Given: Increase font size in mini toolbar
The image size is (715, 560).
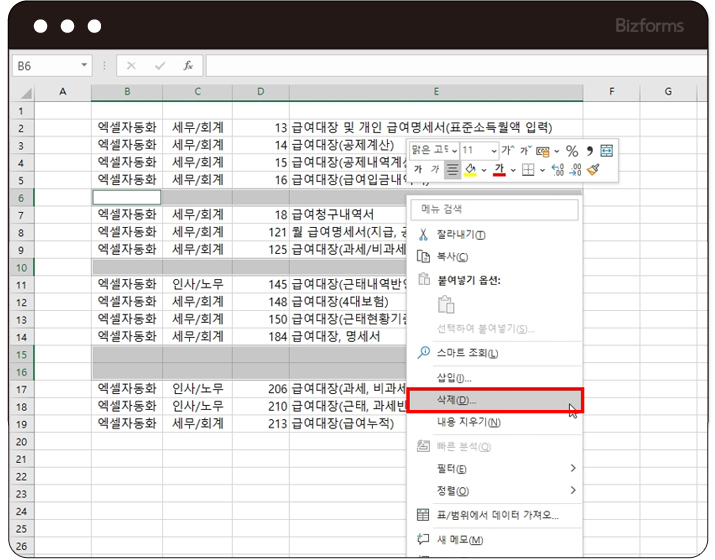Looking at the screenshot, I should tap(507, 151).
